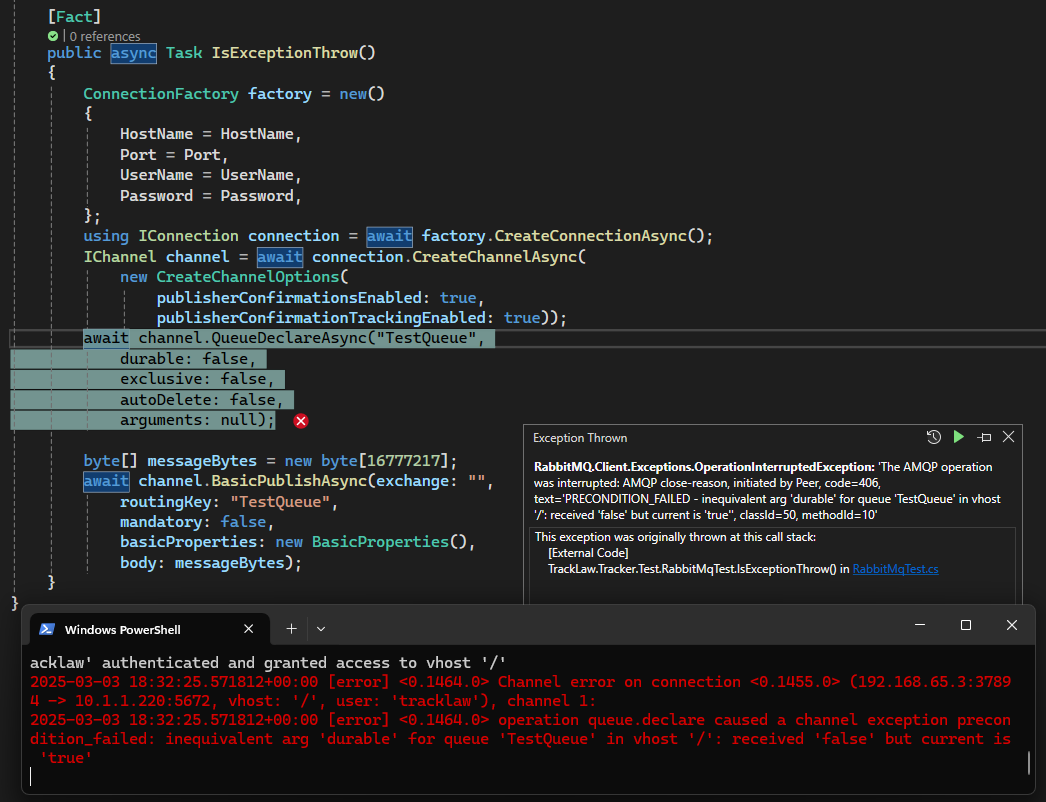Click the OperationInterruptedException title text
The image size is (1046, 802).
pyautogui.click(x=704, y=467)
